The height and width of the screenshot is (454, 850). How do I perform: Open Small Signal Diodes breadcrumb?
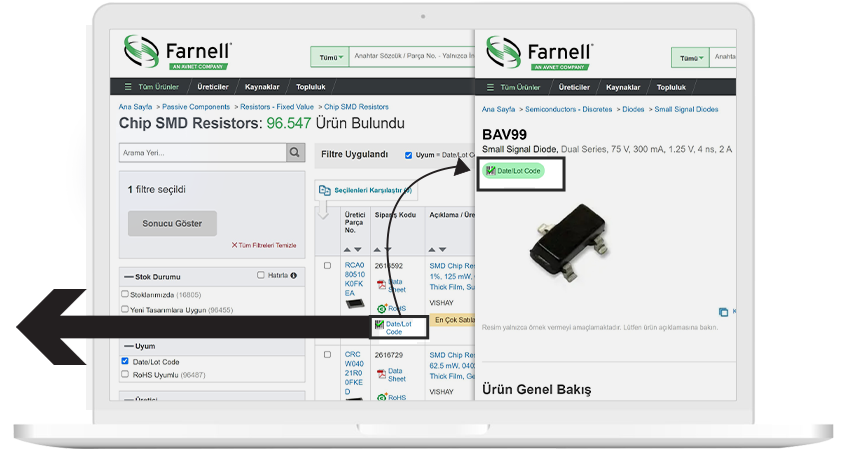(686, 109)
